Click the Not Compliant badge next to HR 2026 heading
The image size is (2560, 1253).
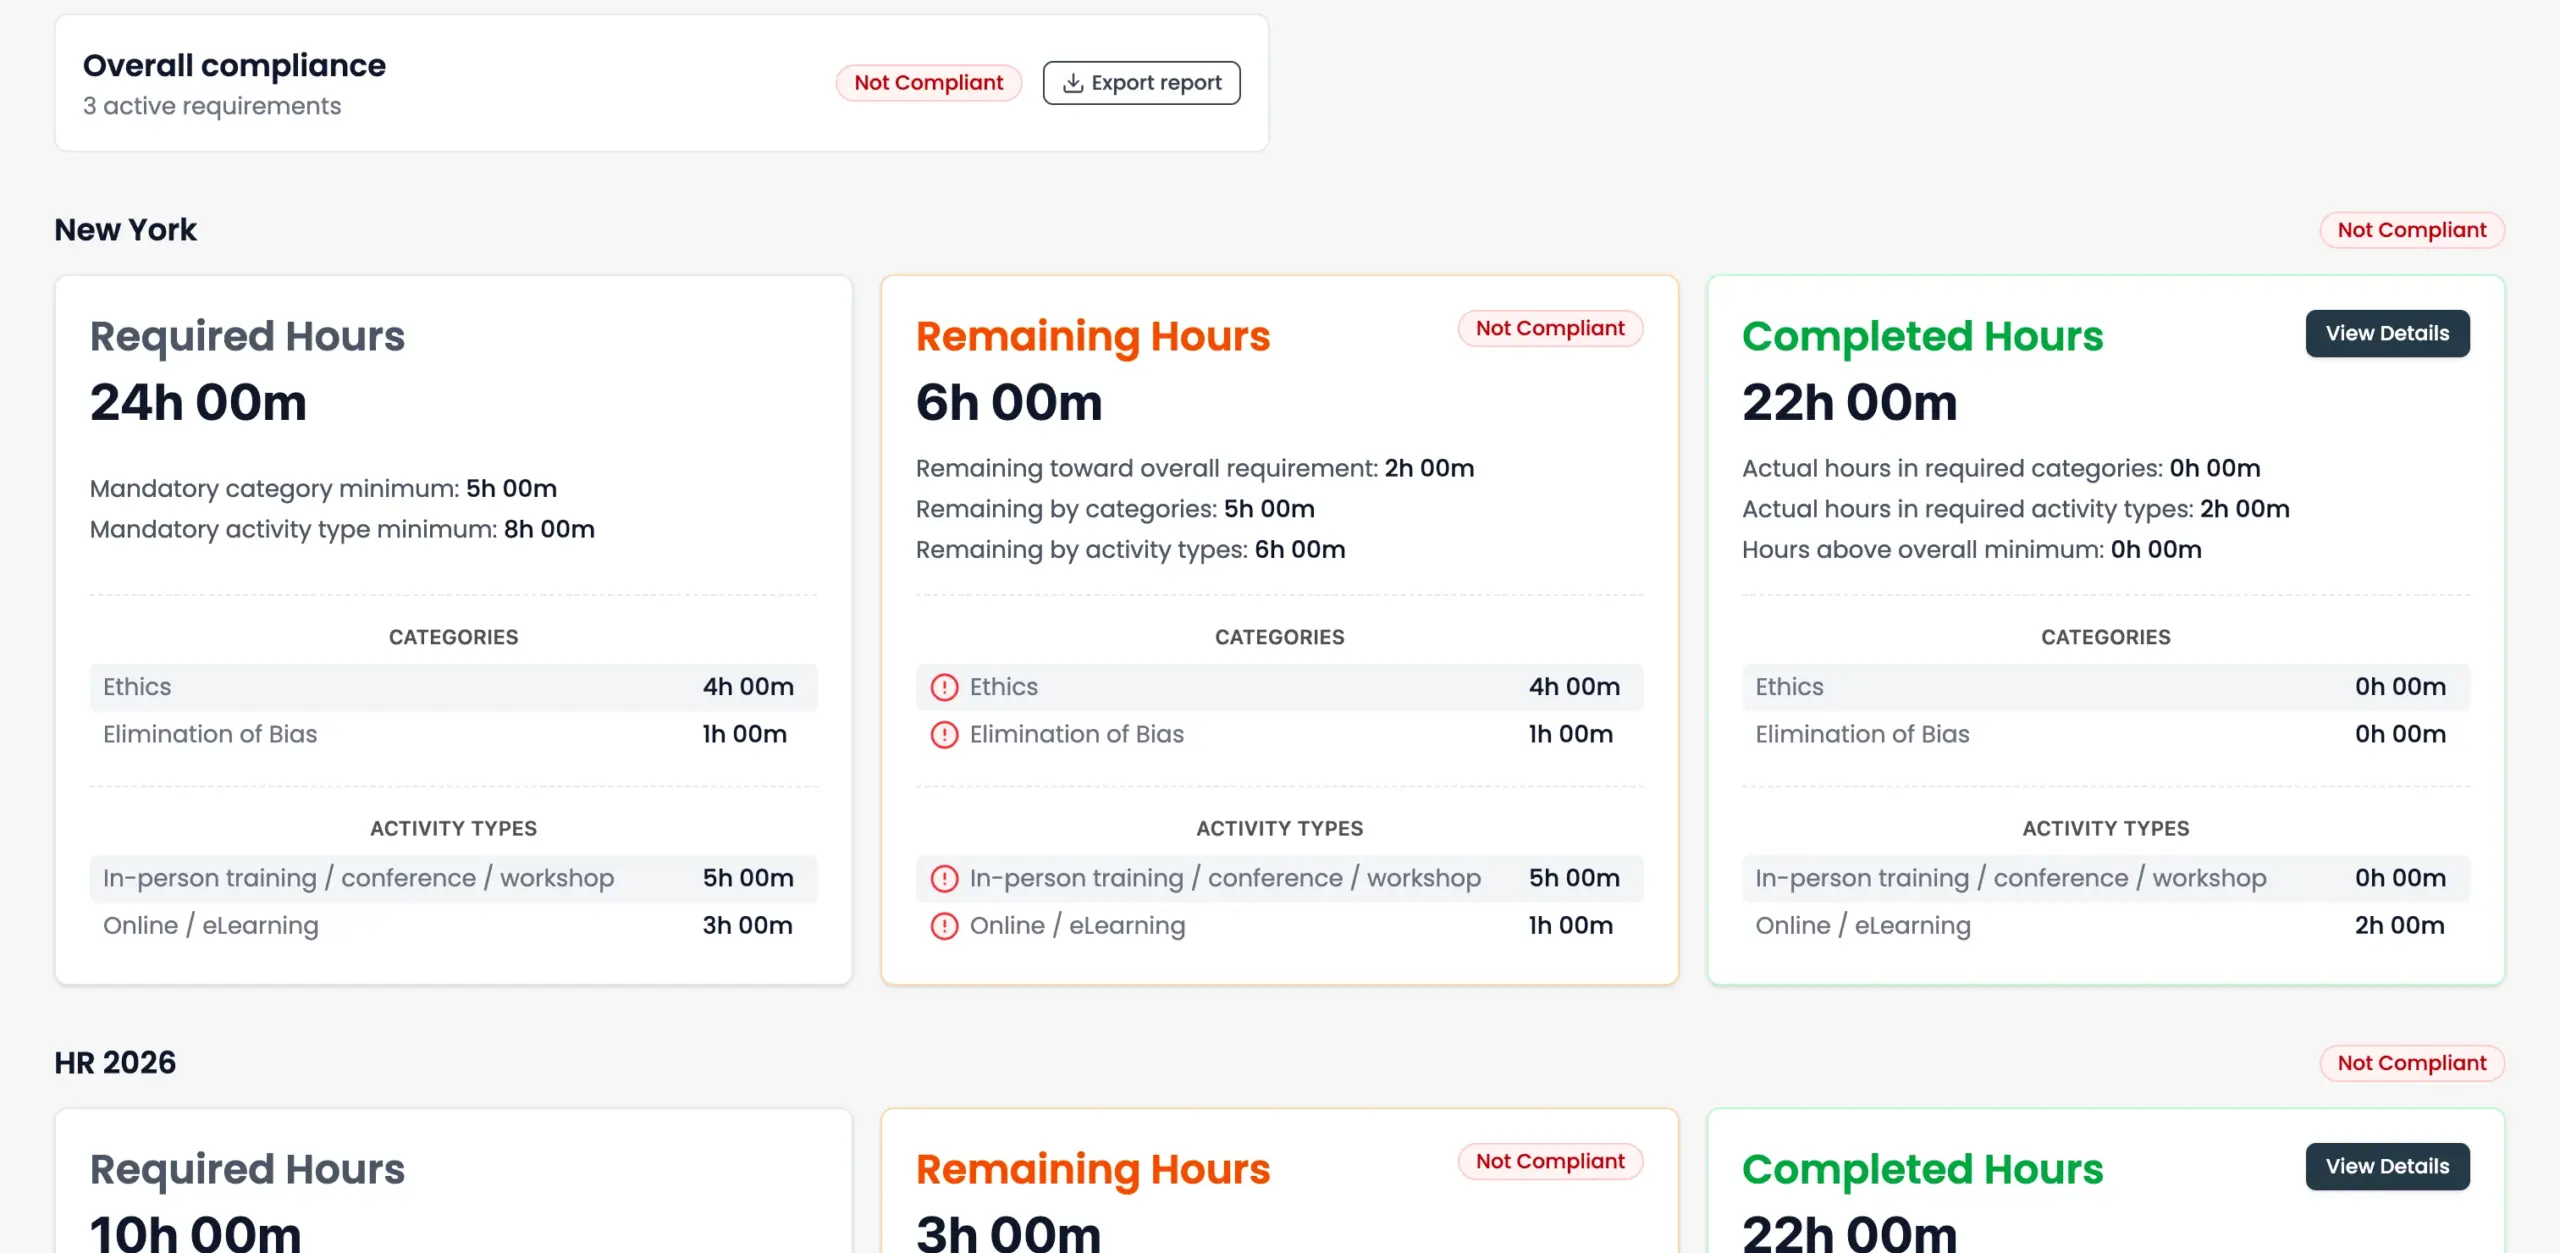(x=2411, y=1063)
